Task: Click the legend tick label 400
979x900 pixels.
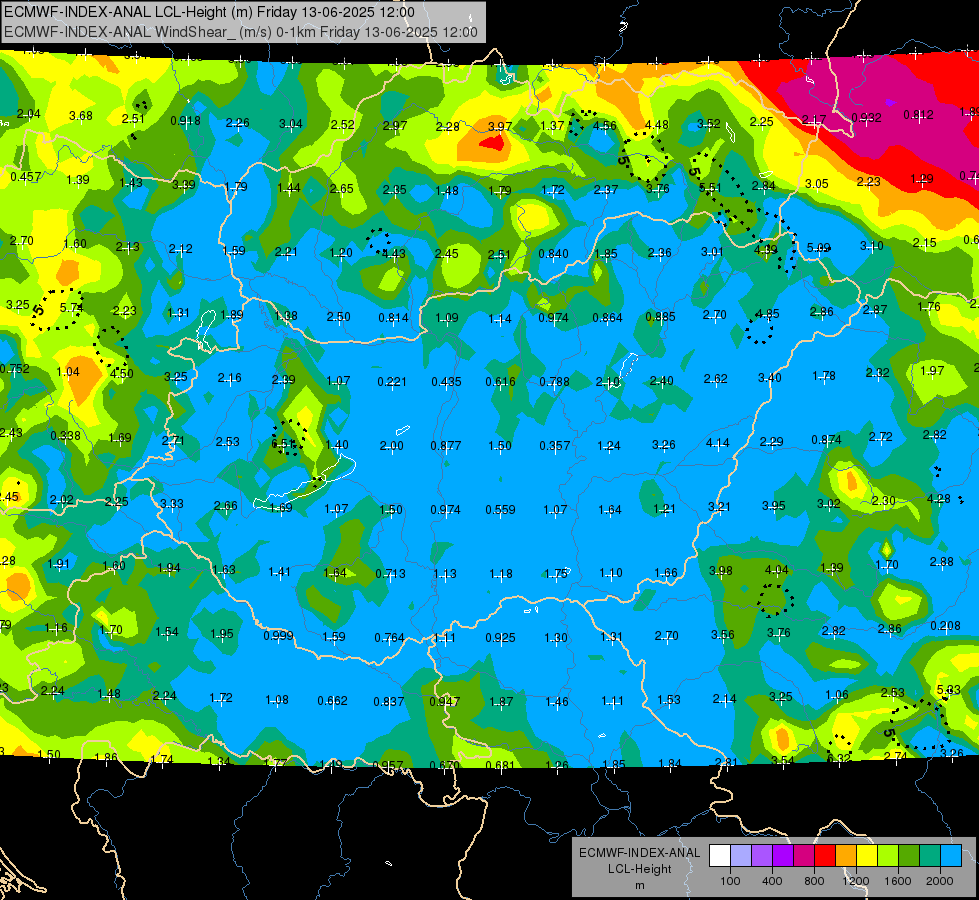Action: click(x=772, y=881)
